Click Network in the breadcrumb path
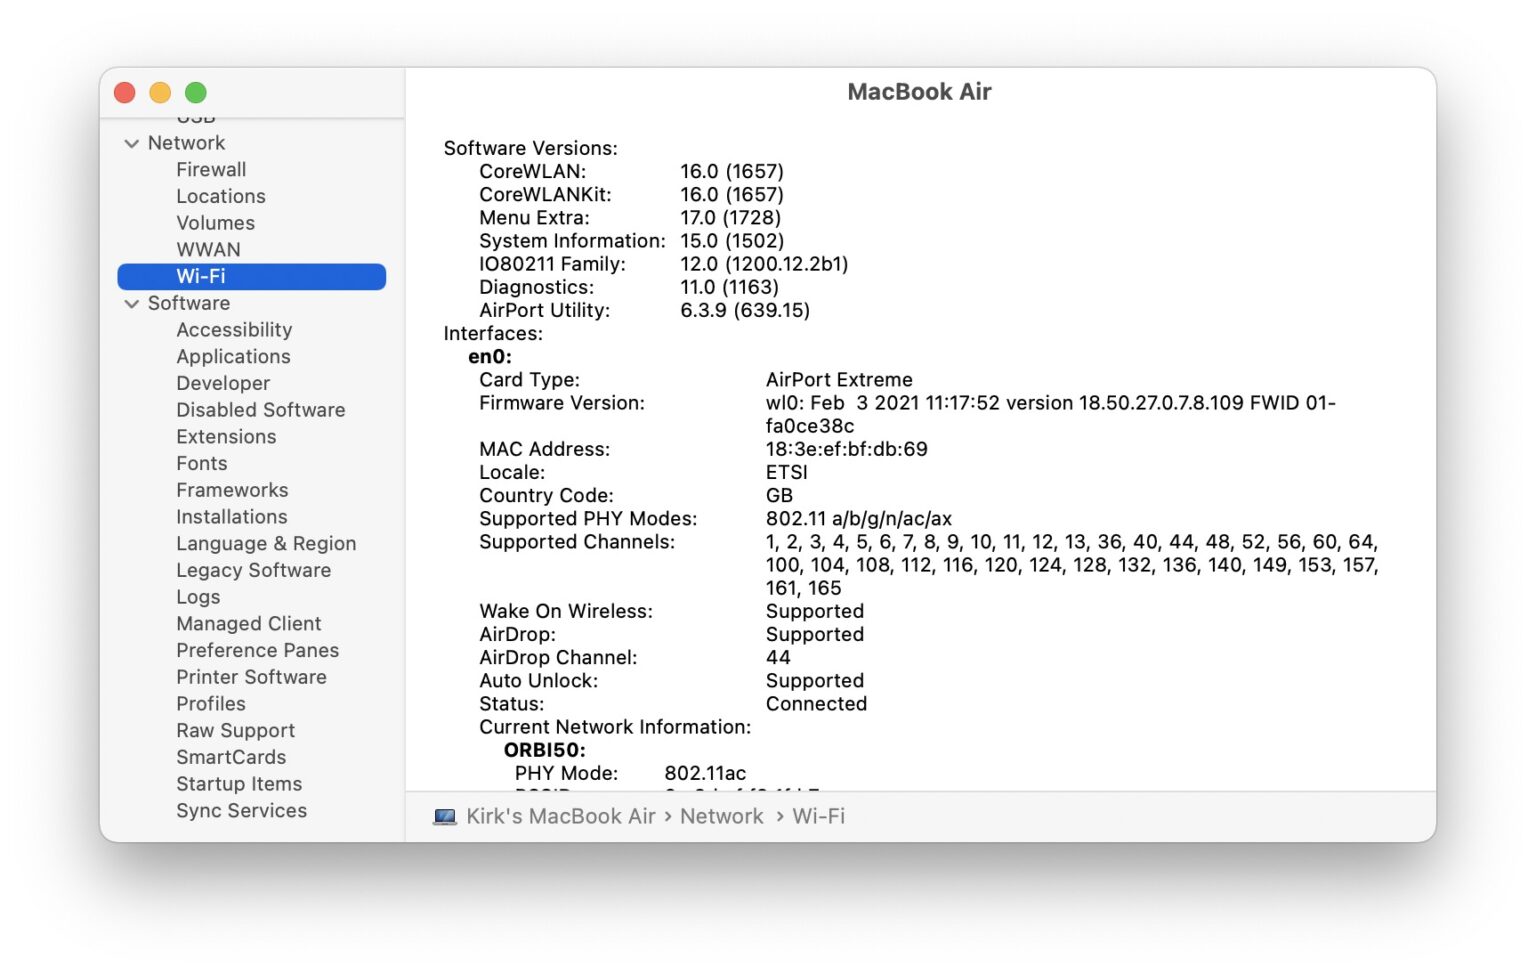The image size is (1536, 974). pyautogui.click(x=721, y=816)
